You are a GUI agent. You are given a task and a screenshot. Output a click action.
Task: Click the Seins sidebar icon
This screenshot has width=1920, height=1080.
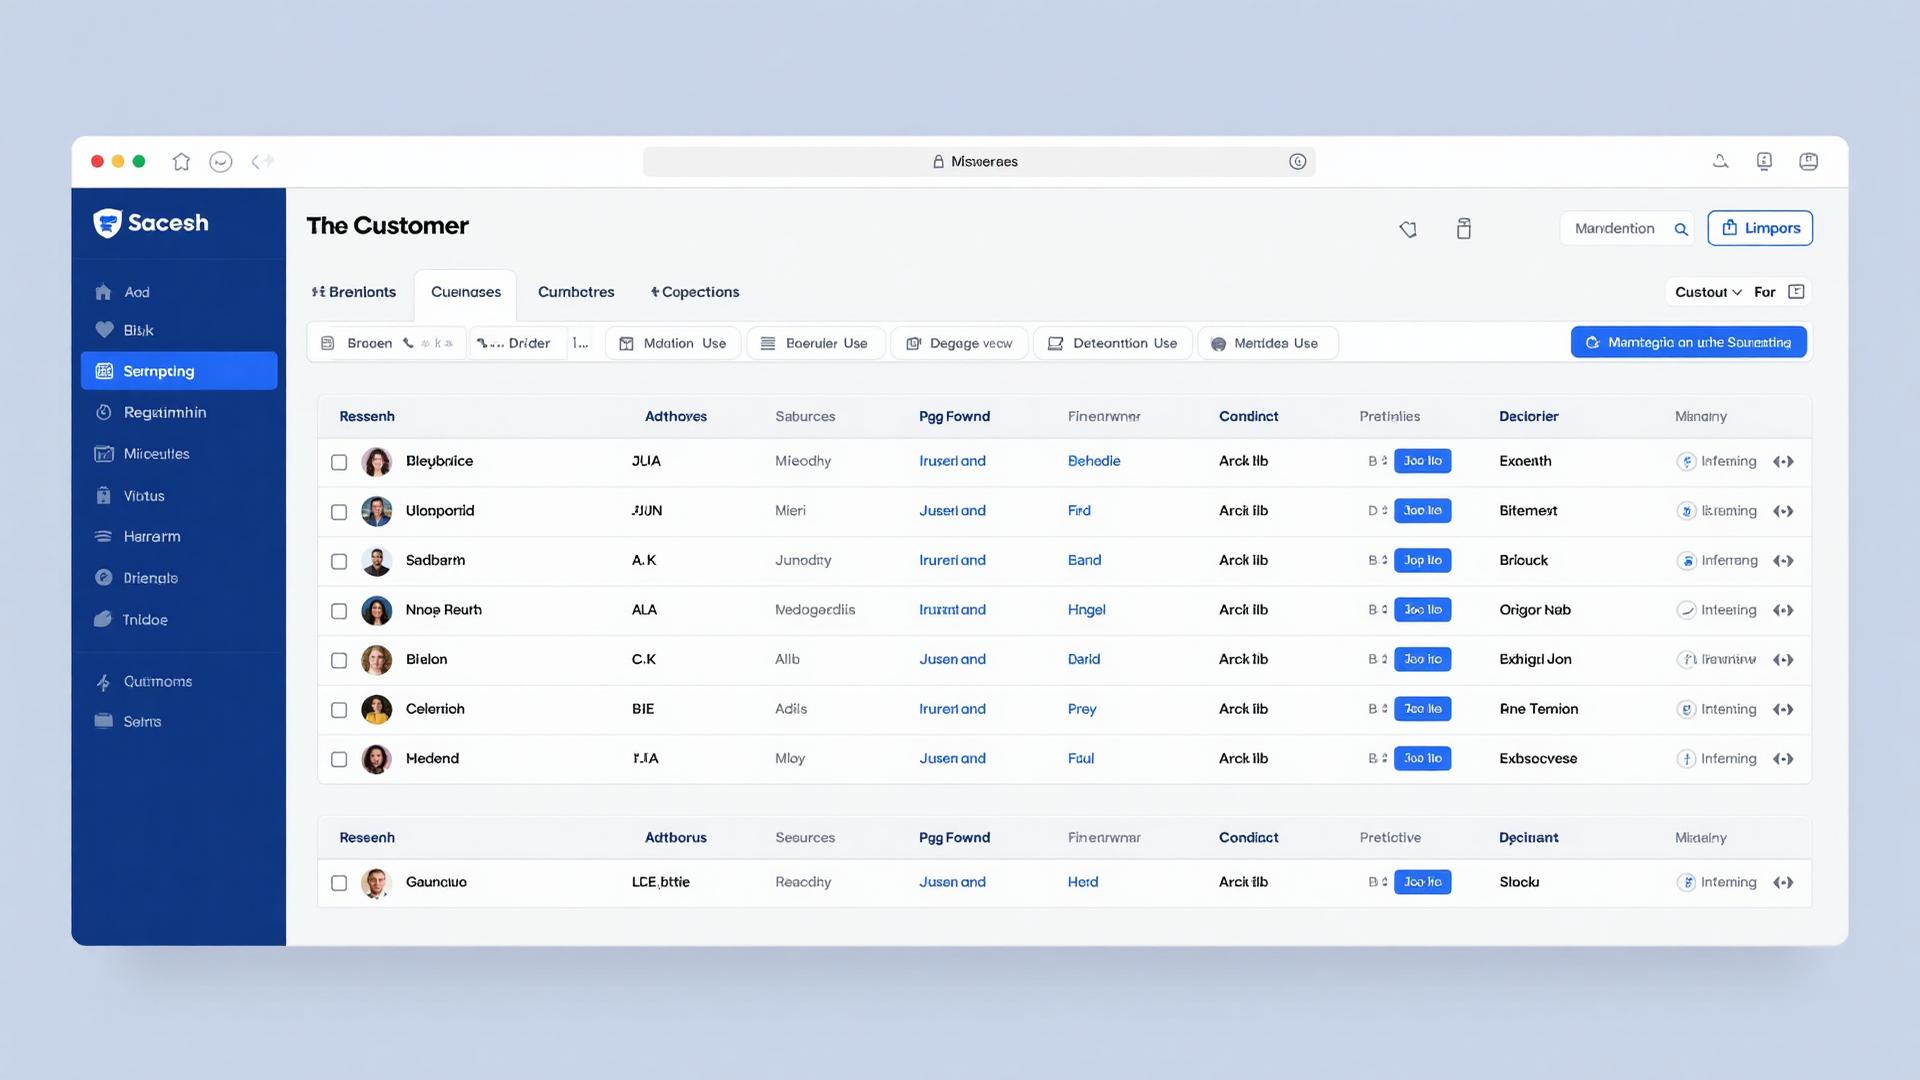point(103,721)
